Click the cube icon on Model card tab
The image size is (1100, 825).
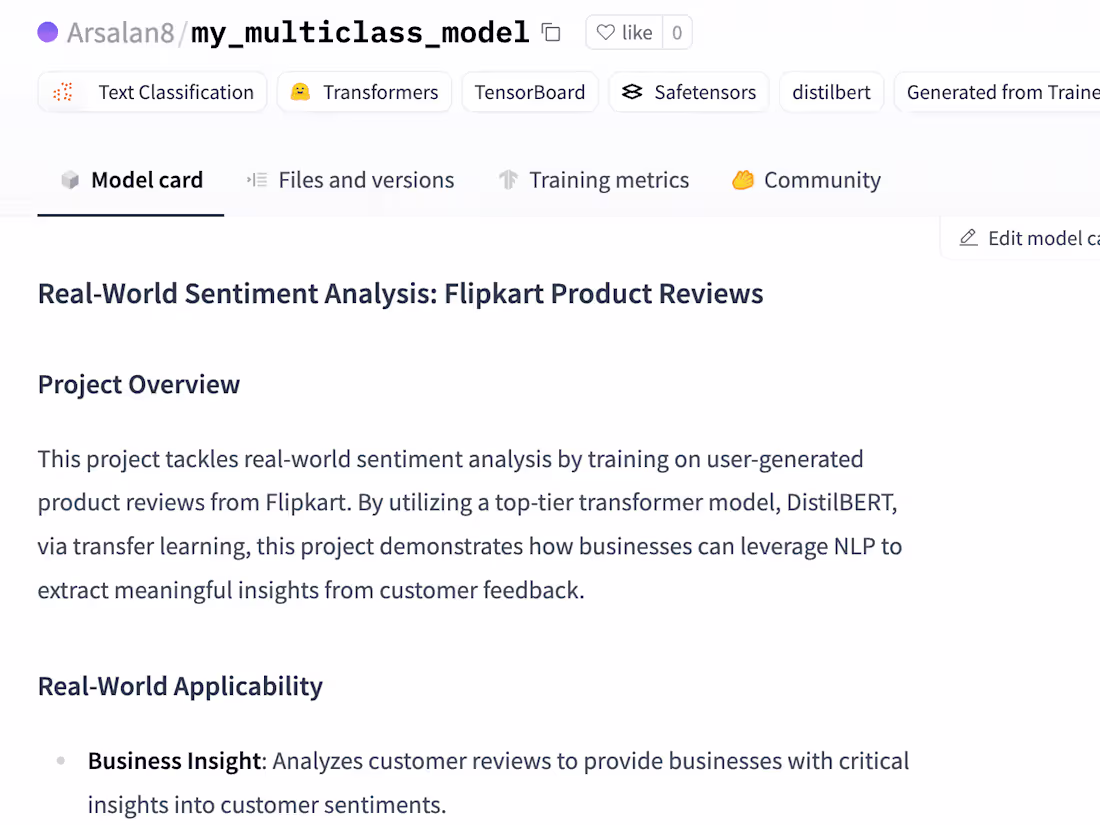point(68,180)
